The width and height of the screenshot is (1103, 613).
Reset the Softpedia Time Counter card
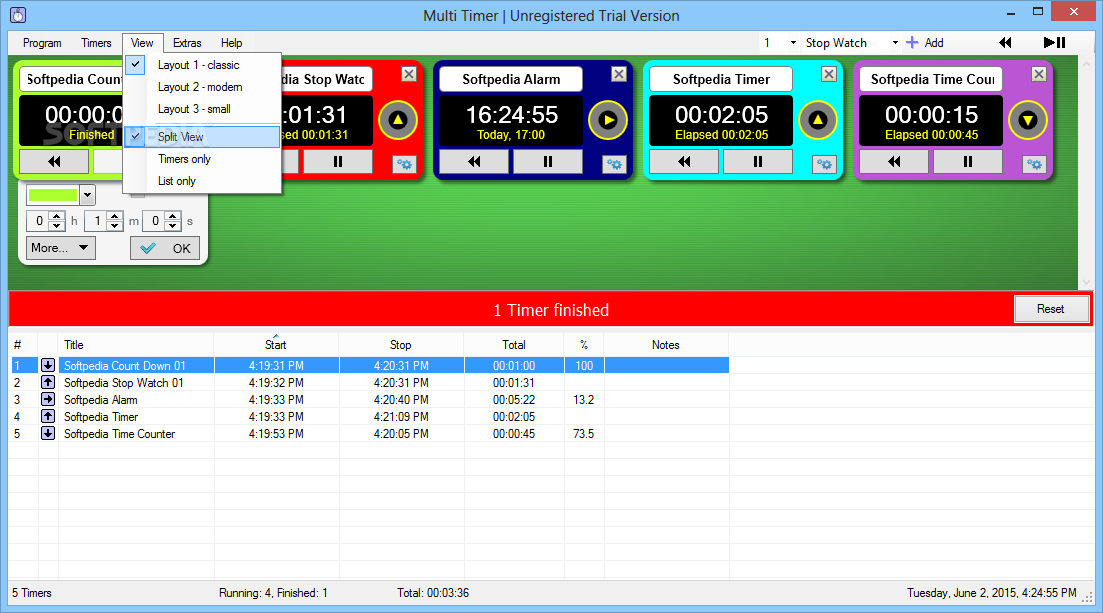pyautogui.click(x=893, y=162)
